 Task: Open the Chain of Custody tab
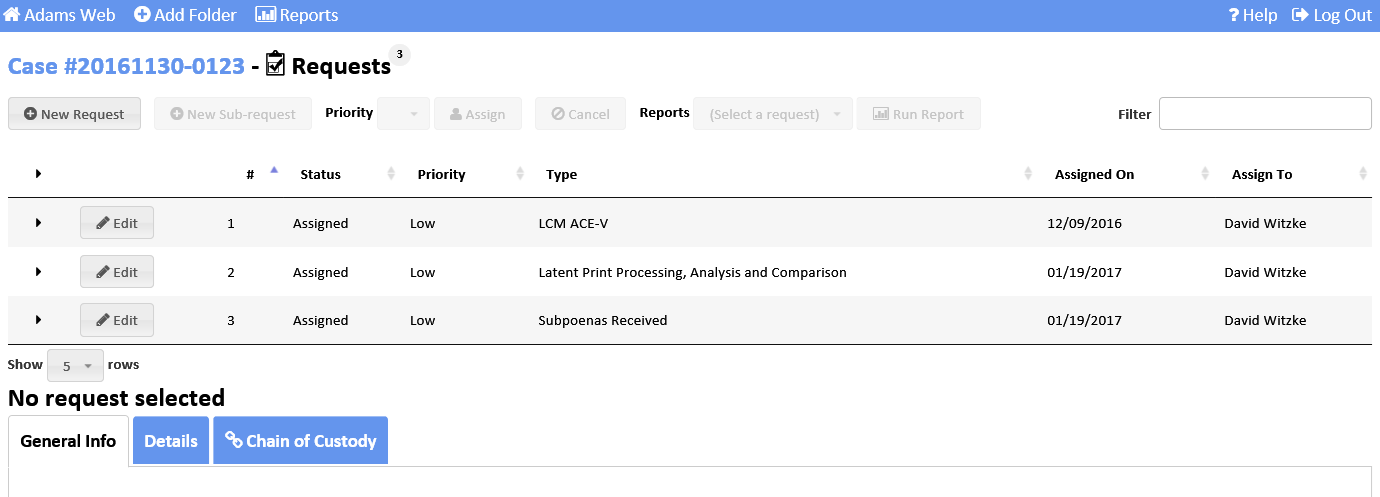coord(300,441)
